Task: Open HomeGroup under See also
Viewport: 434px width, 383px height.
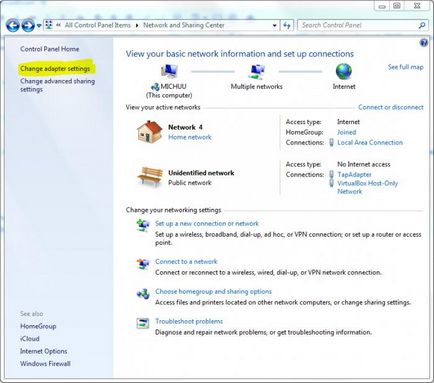Action: click(x=38, y=326)
